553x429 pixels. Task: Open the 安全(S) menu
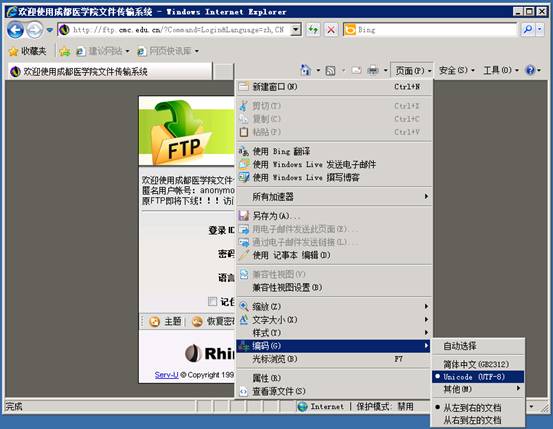pos(456,71)
